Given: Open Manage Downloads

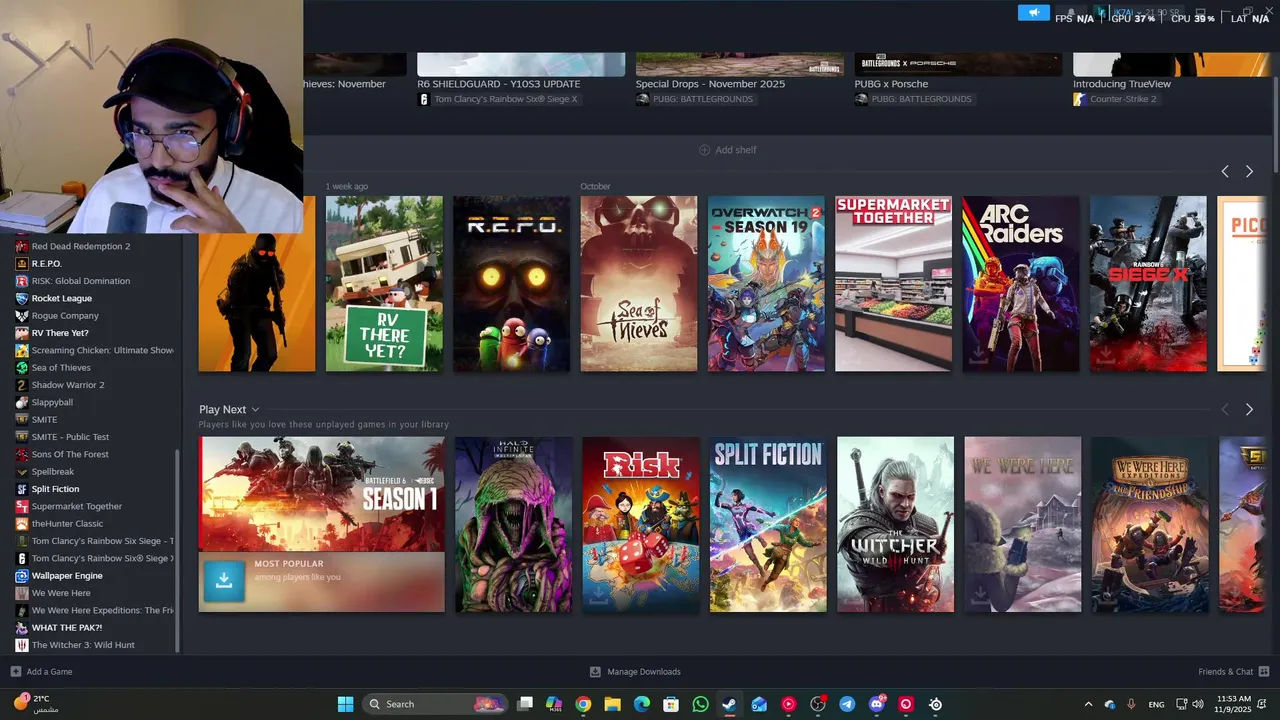Looking at the screenshot, I should (635, 672).
